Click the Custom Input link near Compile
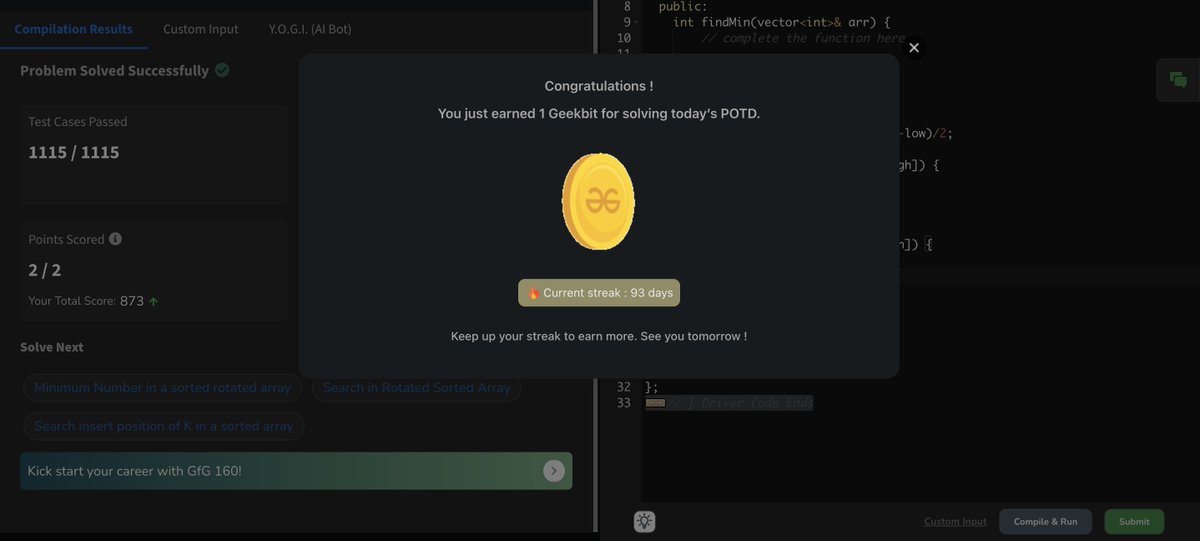The image size is (1200, 541). pos(955,522)
